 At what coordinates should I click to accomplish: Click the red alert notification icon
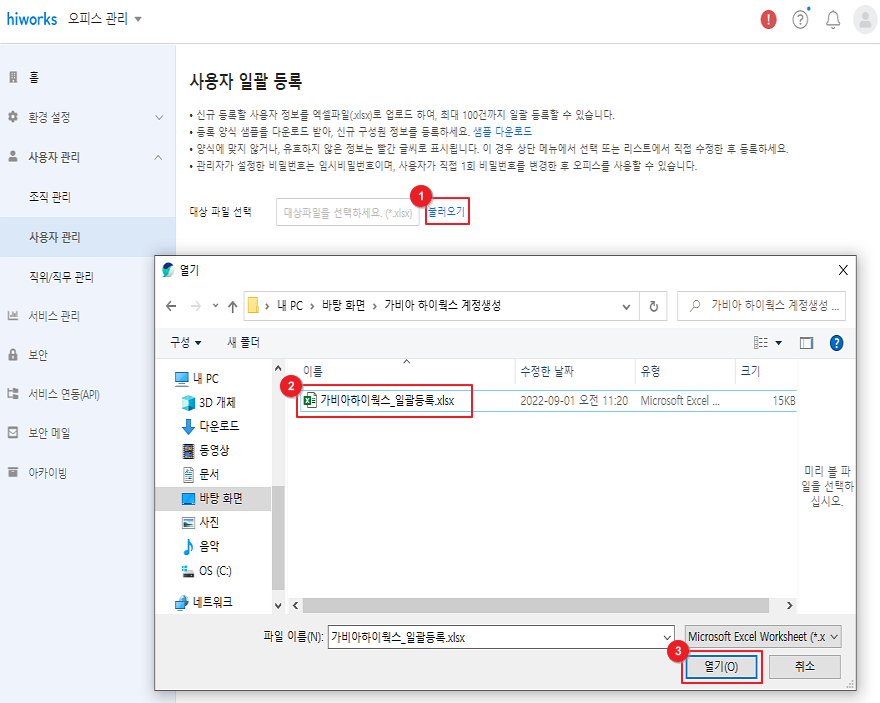pyautogui.click(x=768, y=20)
